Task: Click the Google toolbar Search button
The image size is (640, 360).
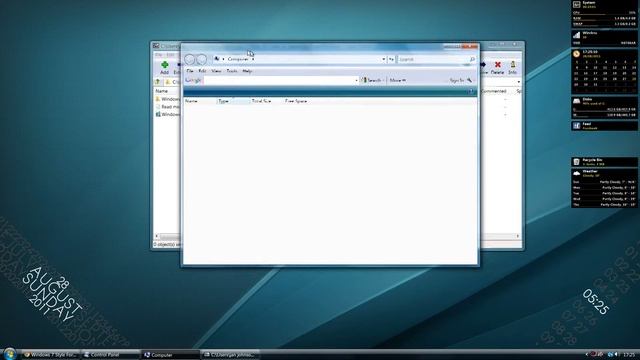Action: pyautogui.click(x=372, y=80)
